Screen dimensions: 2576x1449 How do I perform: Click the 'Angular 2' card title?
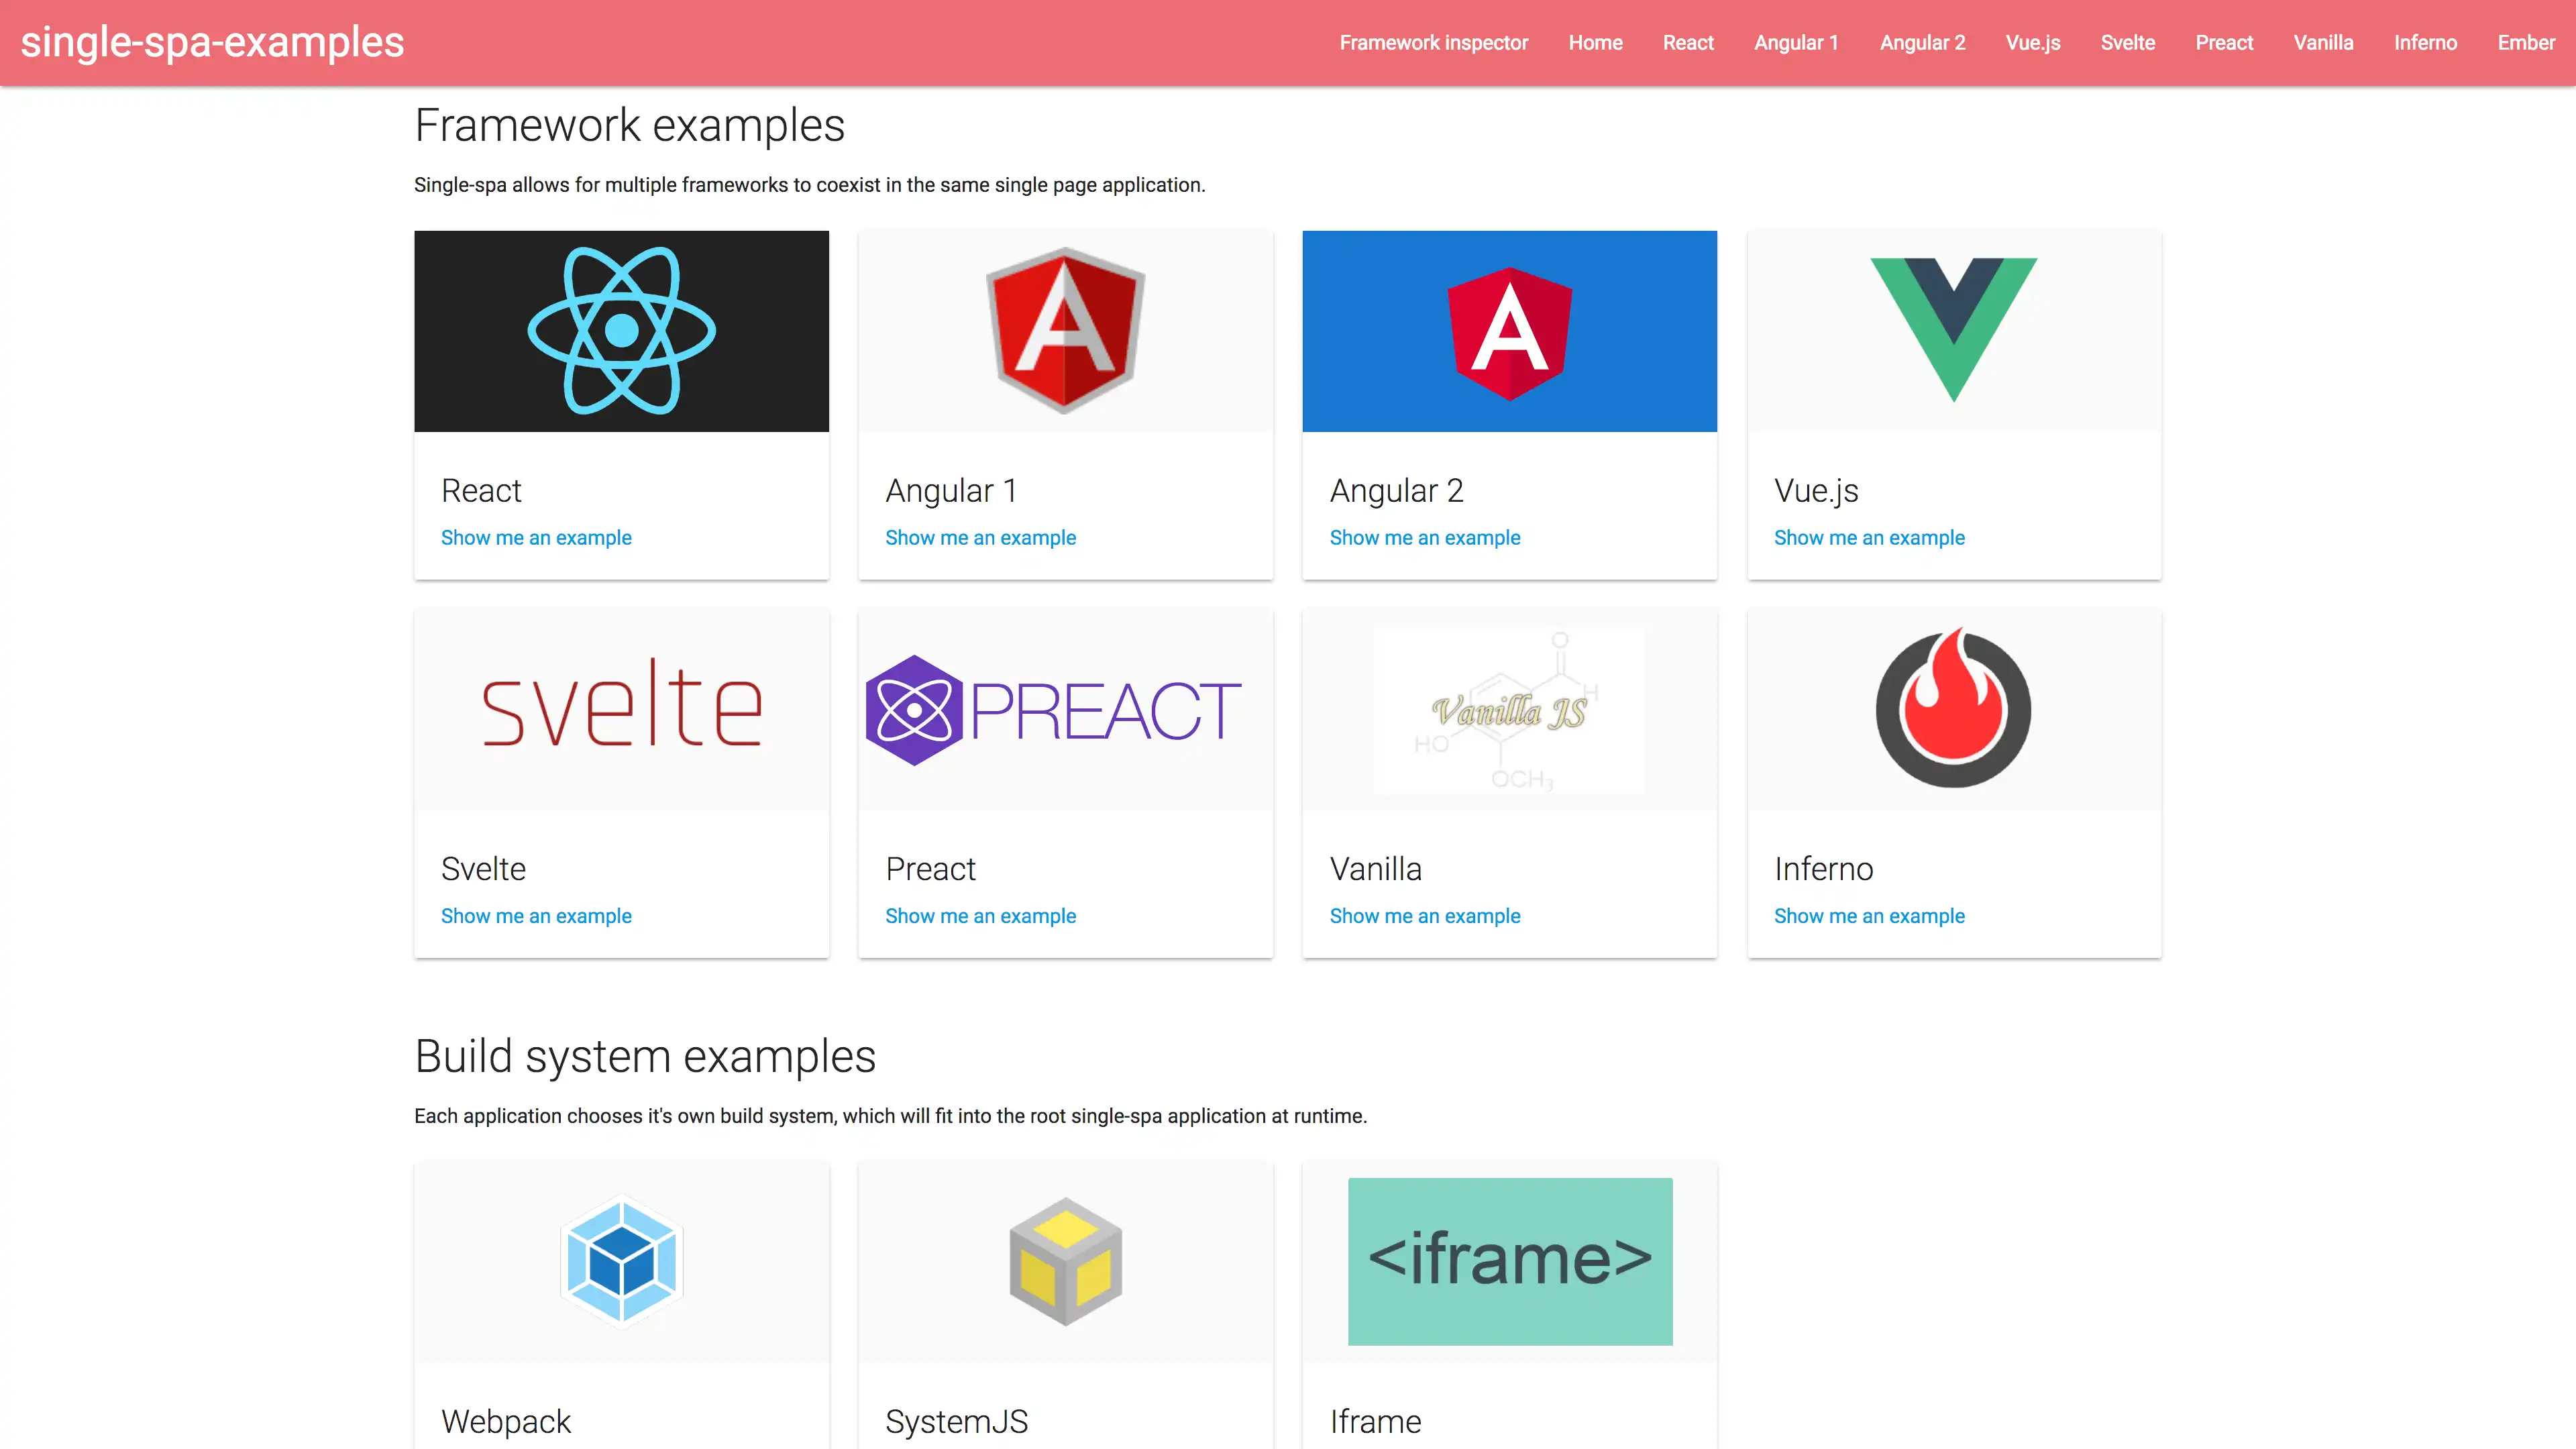click(x=1397, y=491)
